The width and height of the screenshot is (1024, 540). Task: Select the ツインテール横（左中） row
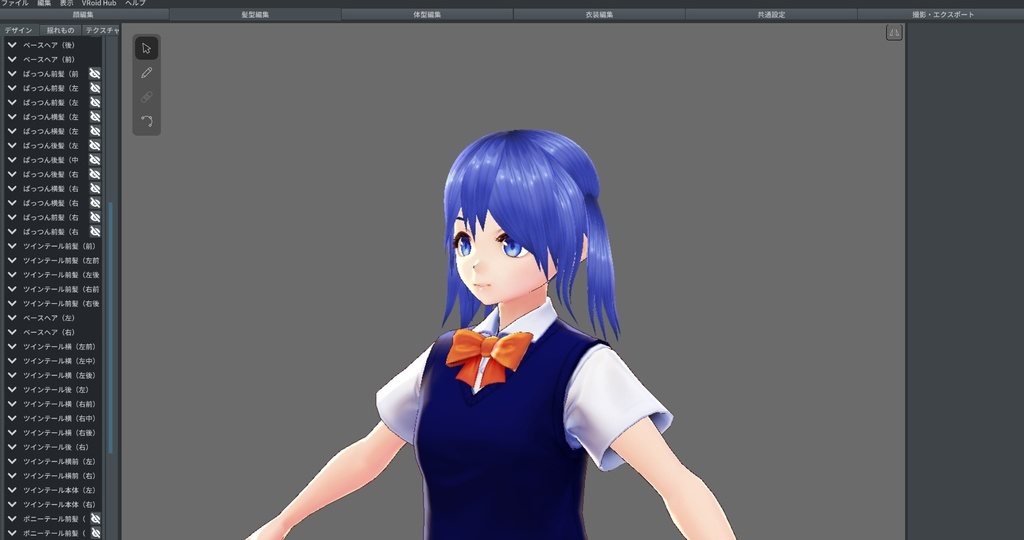52,361
